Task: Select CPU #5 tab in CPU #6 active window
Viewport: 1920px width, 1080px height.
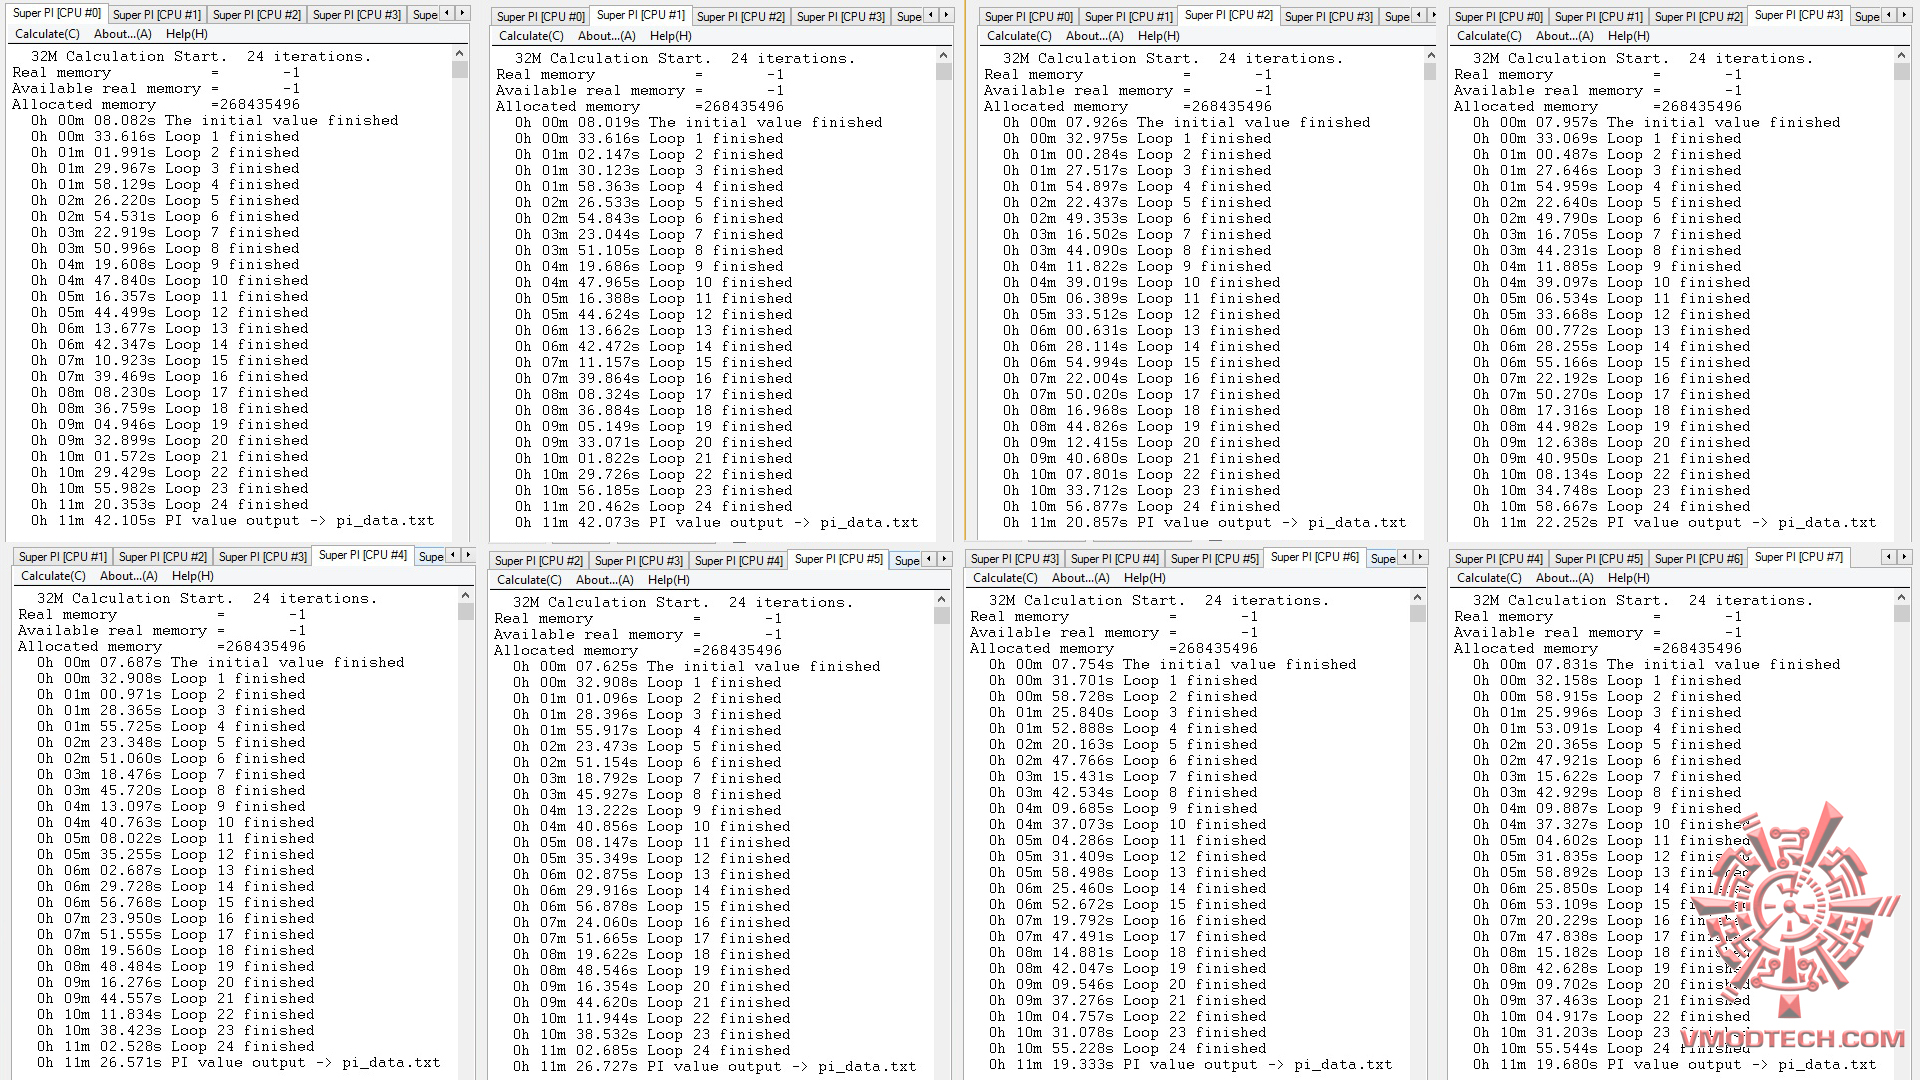Action: click(1214, 559)
